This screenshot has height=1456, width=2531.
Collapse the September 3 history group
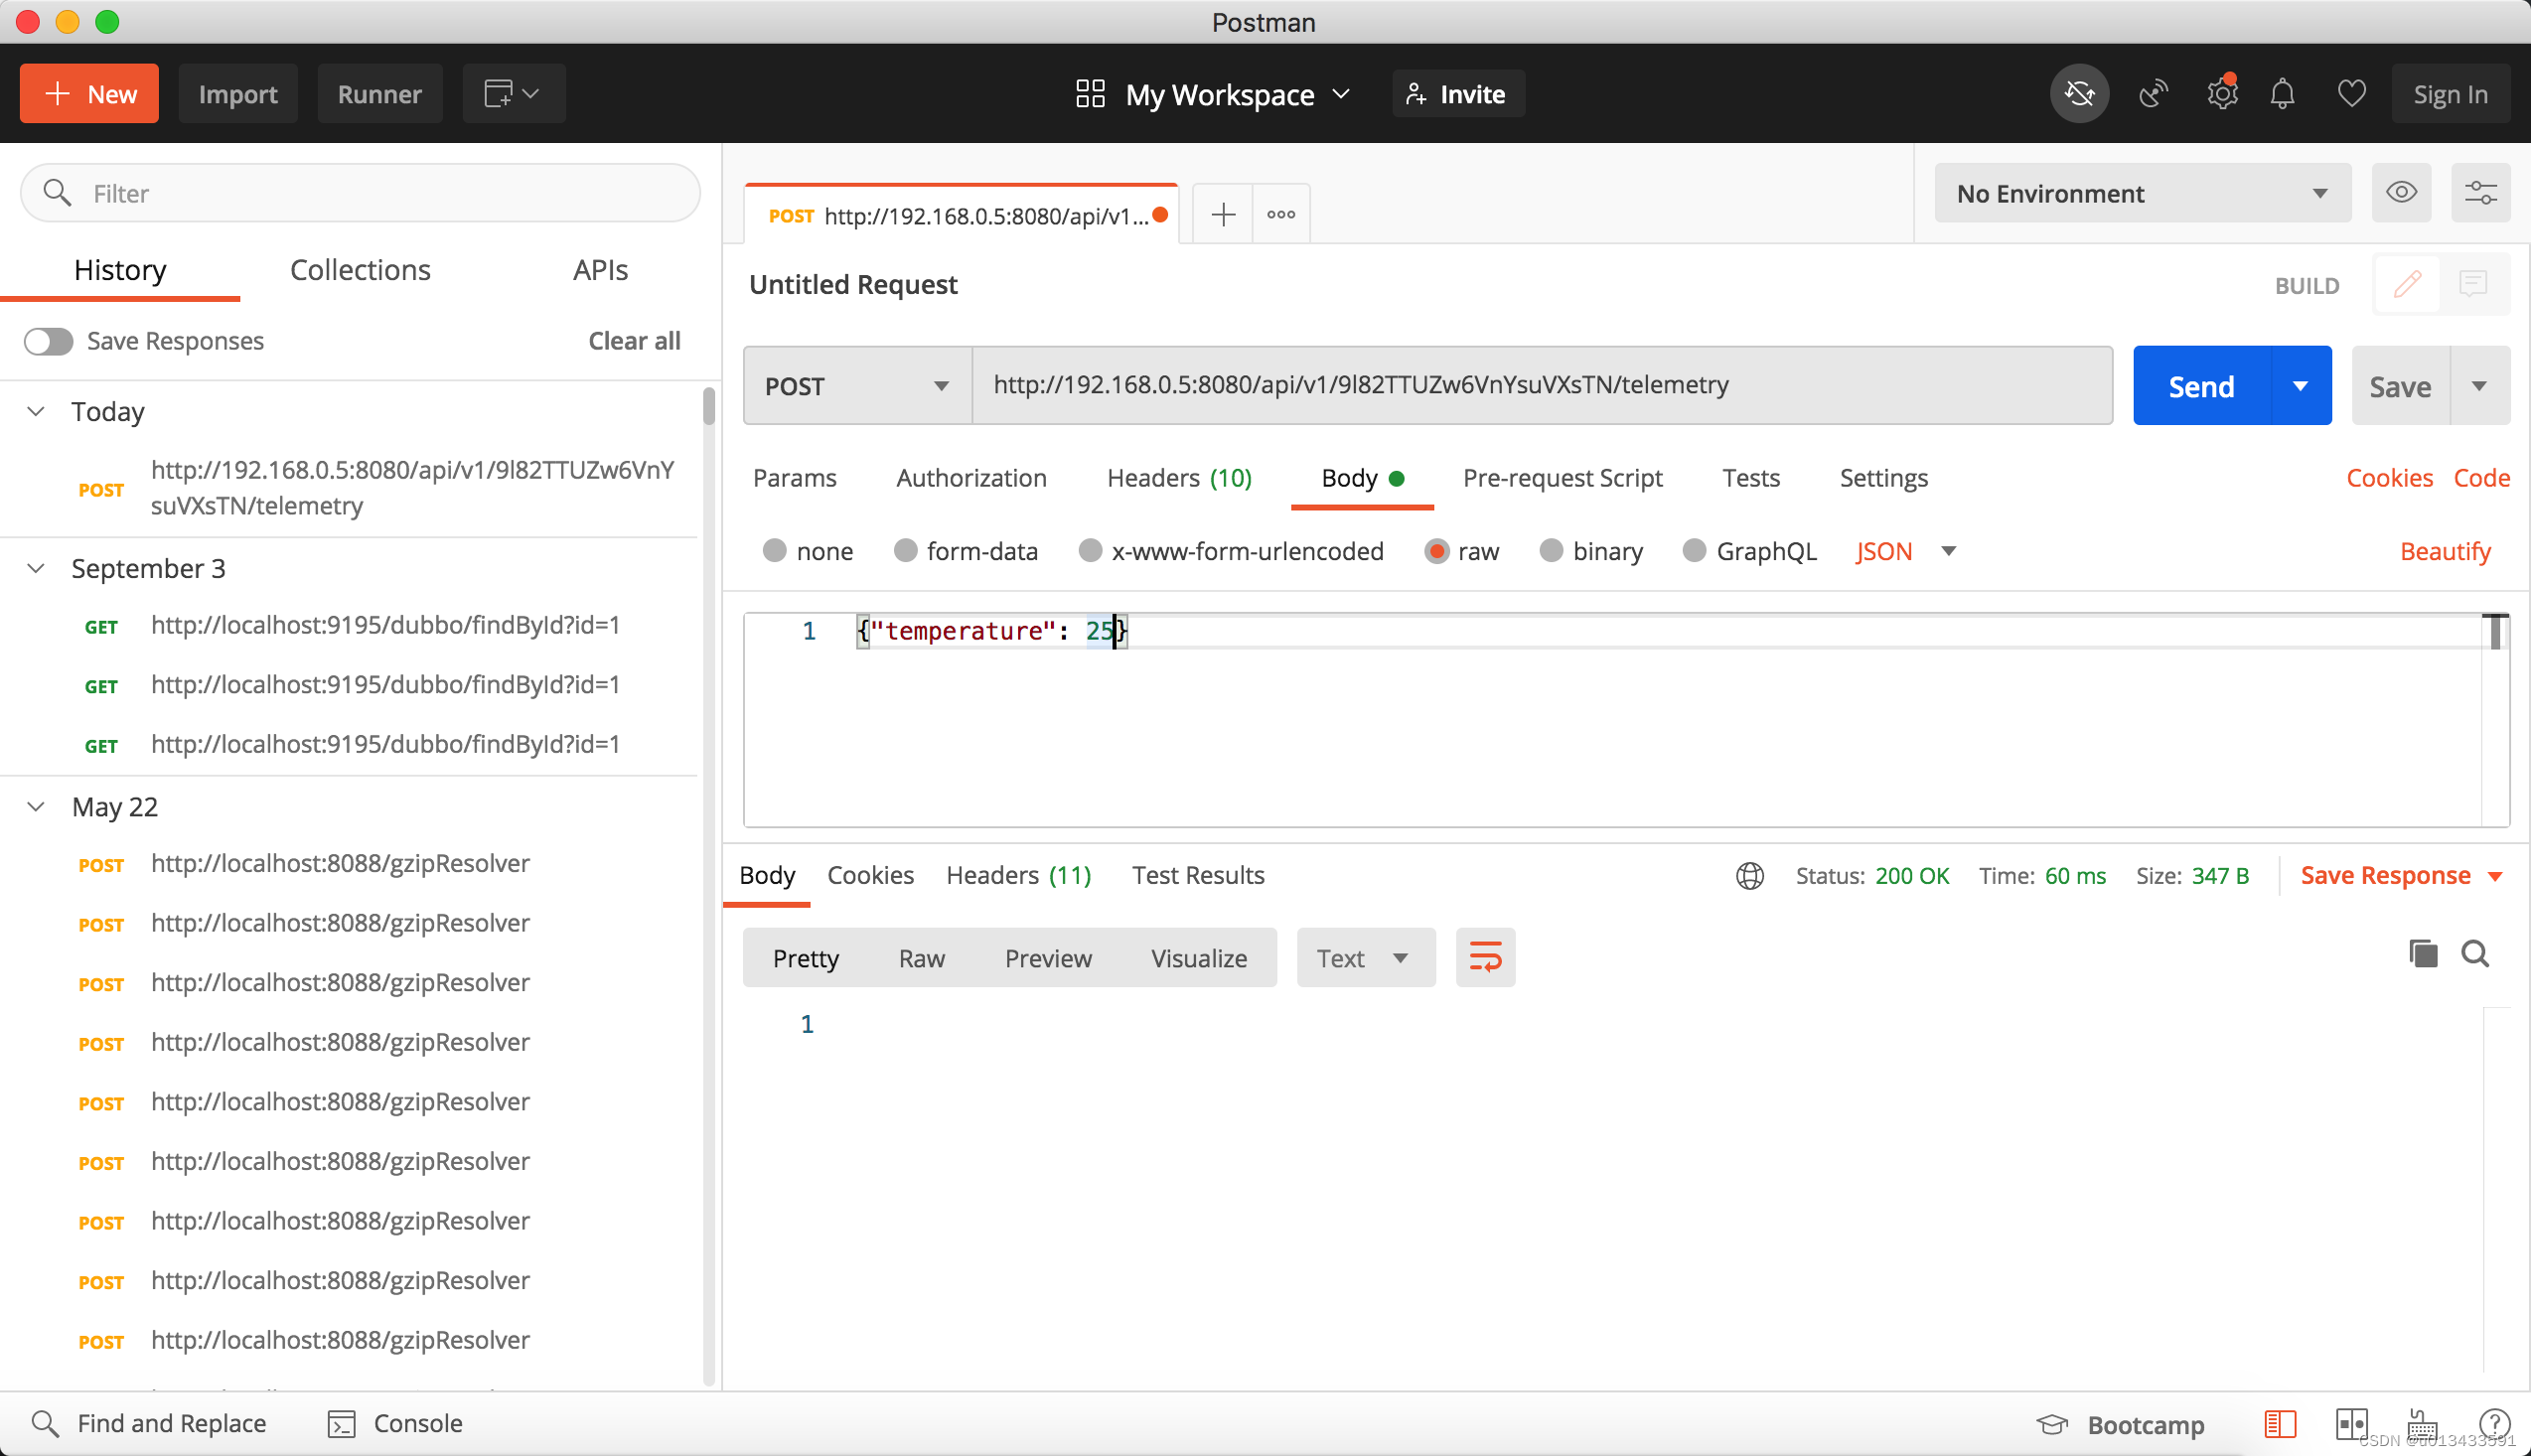[36, 569]
